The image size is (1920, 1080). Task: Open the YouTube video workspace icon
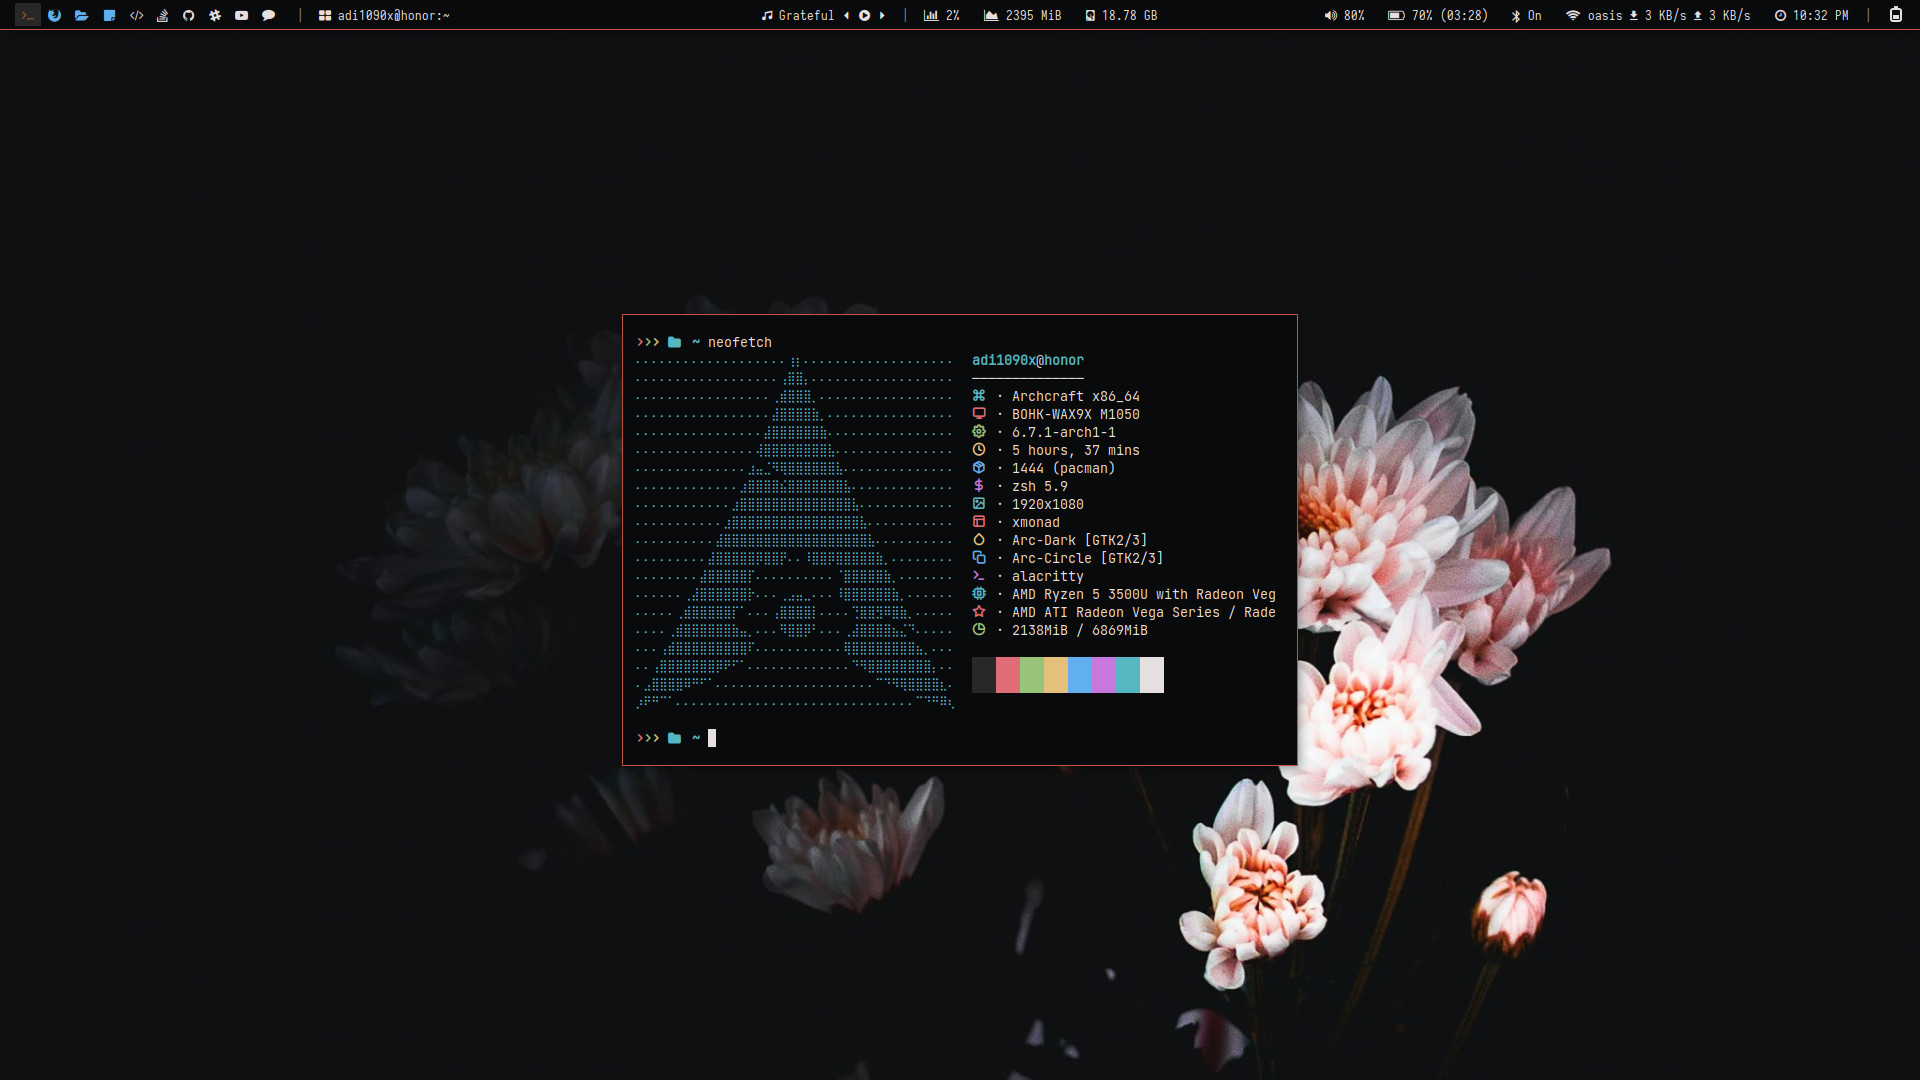(x=241, y=15)
